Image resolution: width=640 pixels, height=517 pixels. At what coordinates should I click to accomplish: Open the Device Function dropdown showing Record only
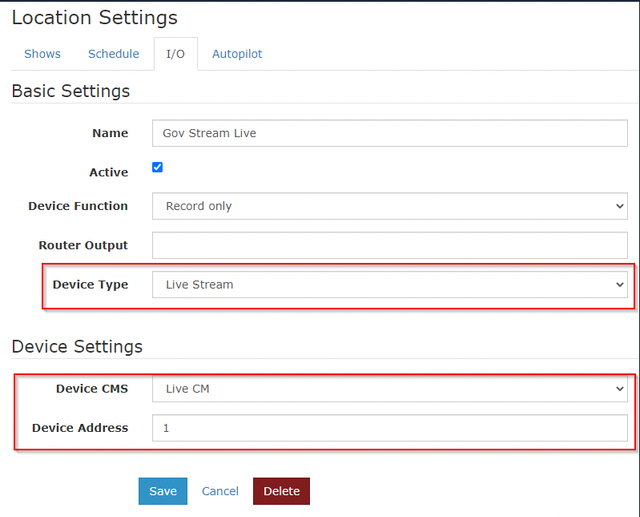pyautogui.click(x=390, y=206)
